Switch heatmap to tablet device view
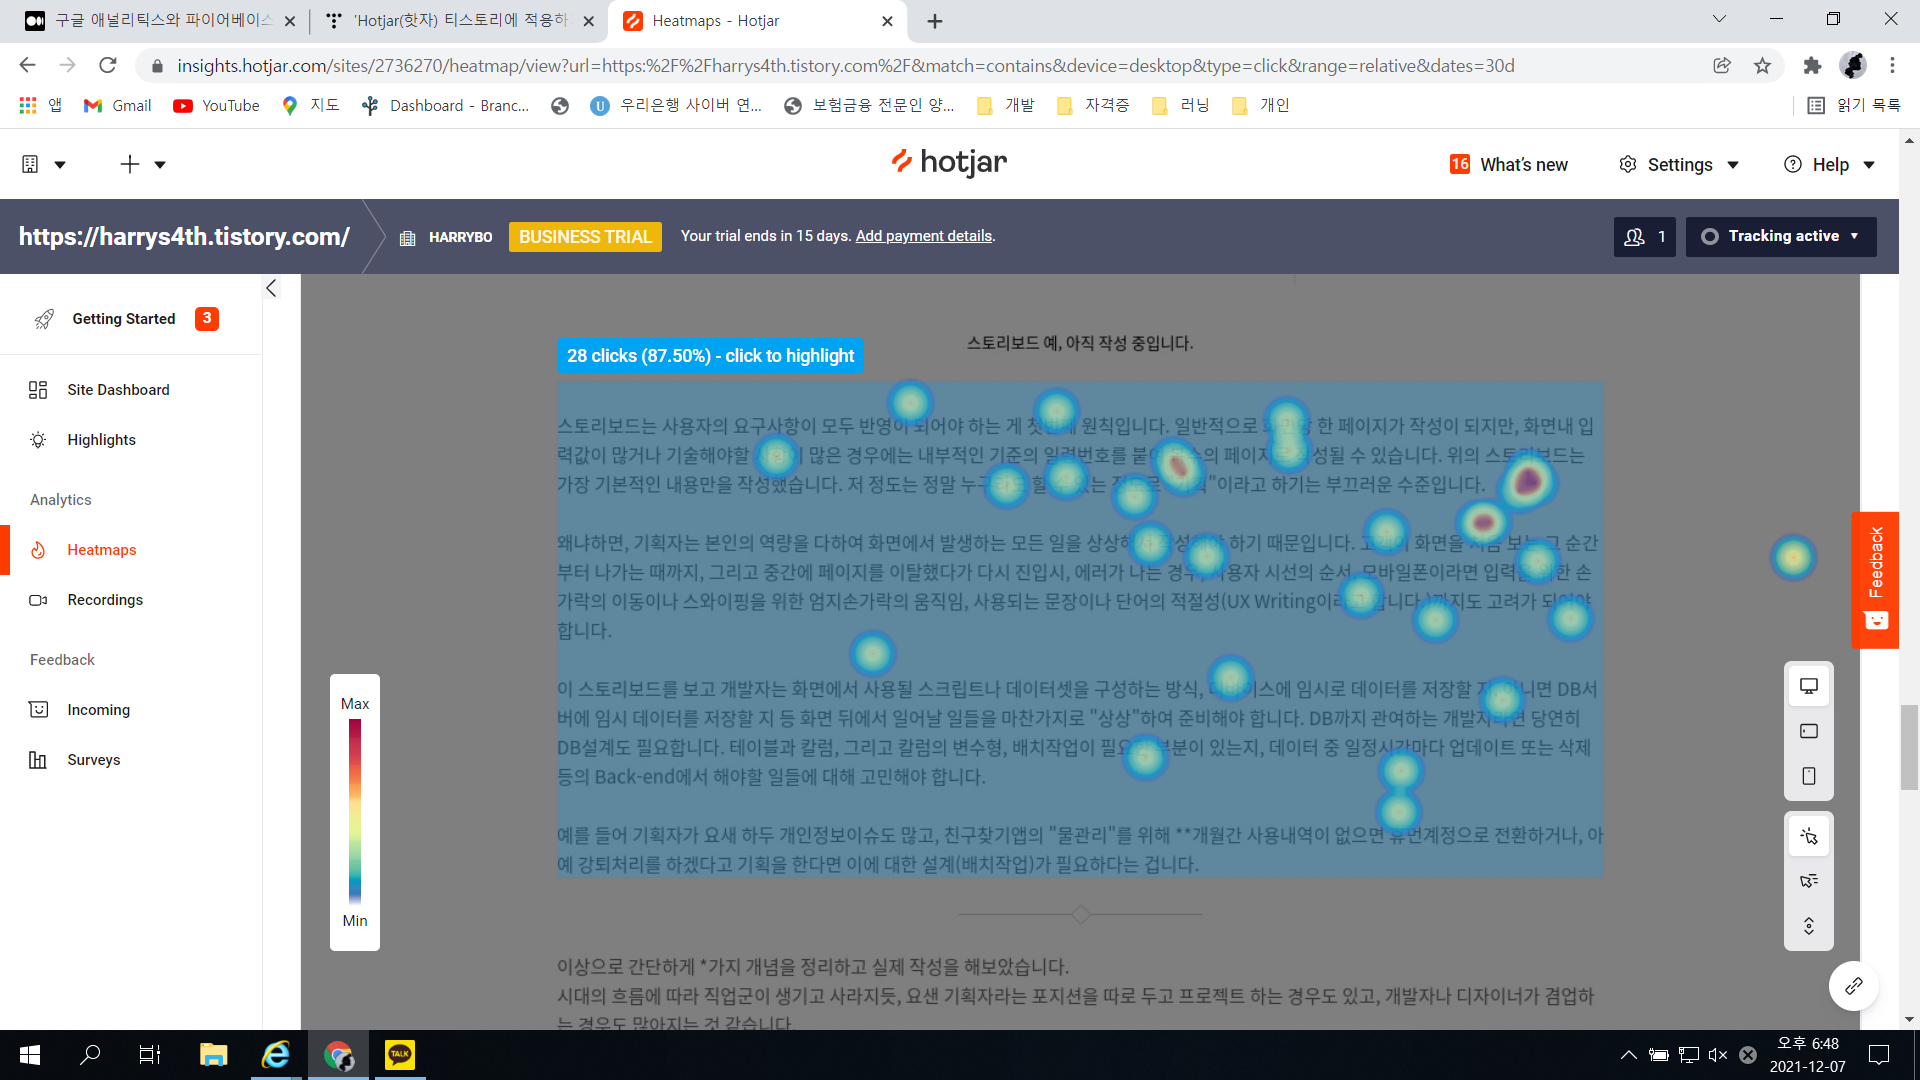This screenshot has width=1920, height=1080. [1808, 731]
